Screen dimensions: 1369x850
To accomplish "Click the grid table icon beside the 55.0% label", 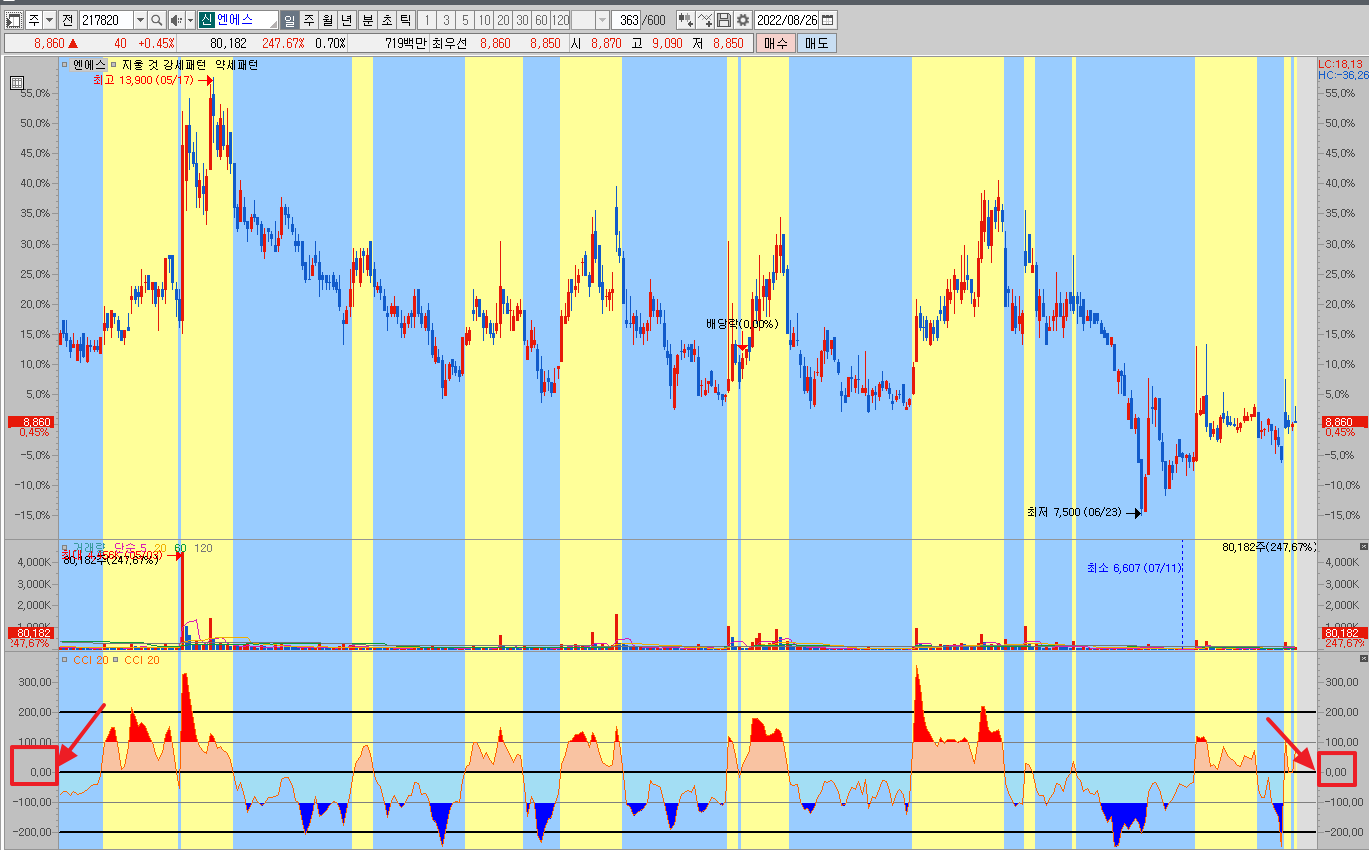I will point(17,84).
